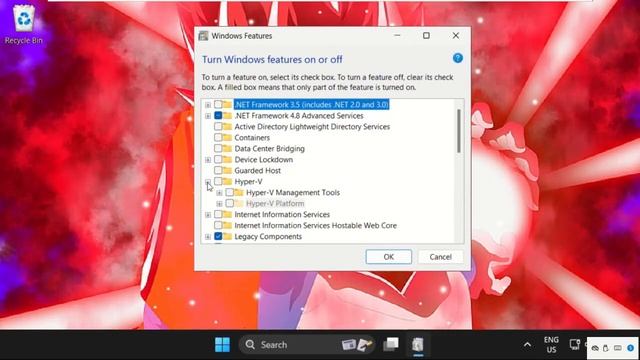Click the Internet Information Services folder icon

[x=227, y=214]
